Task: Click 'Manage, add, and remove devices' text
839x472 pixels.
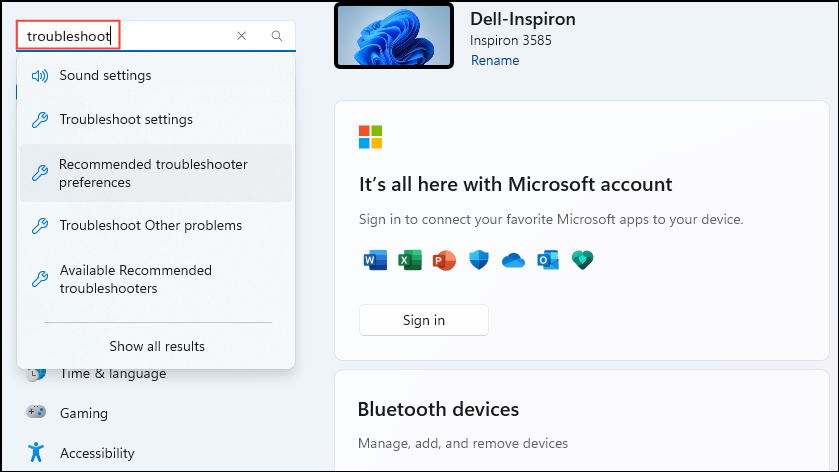Action: pos(463,443)
